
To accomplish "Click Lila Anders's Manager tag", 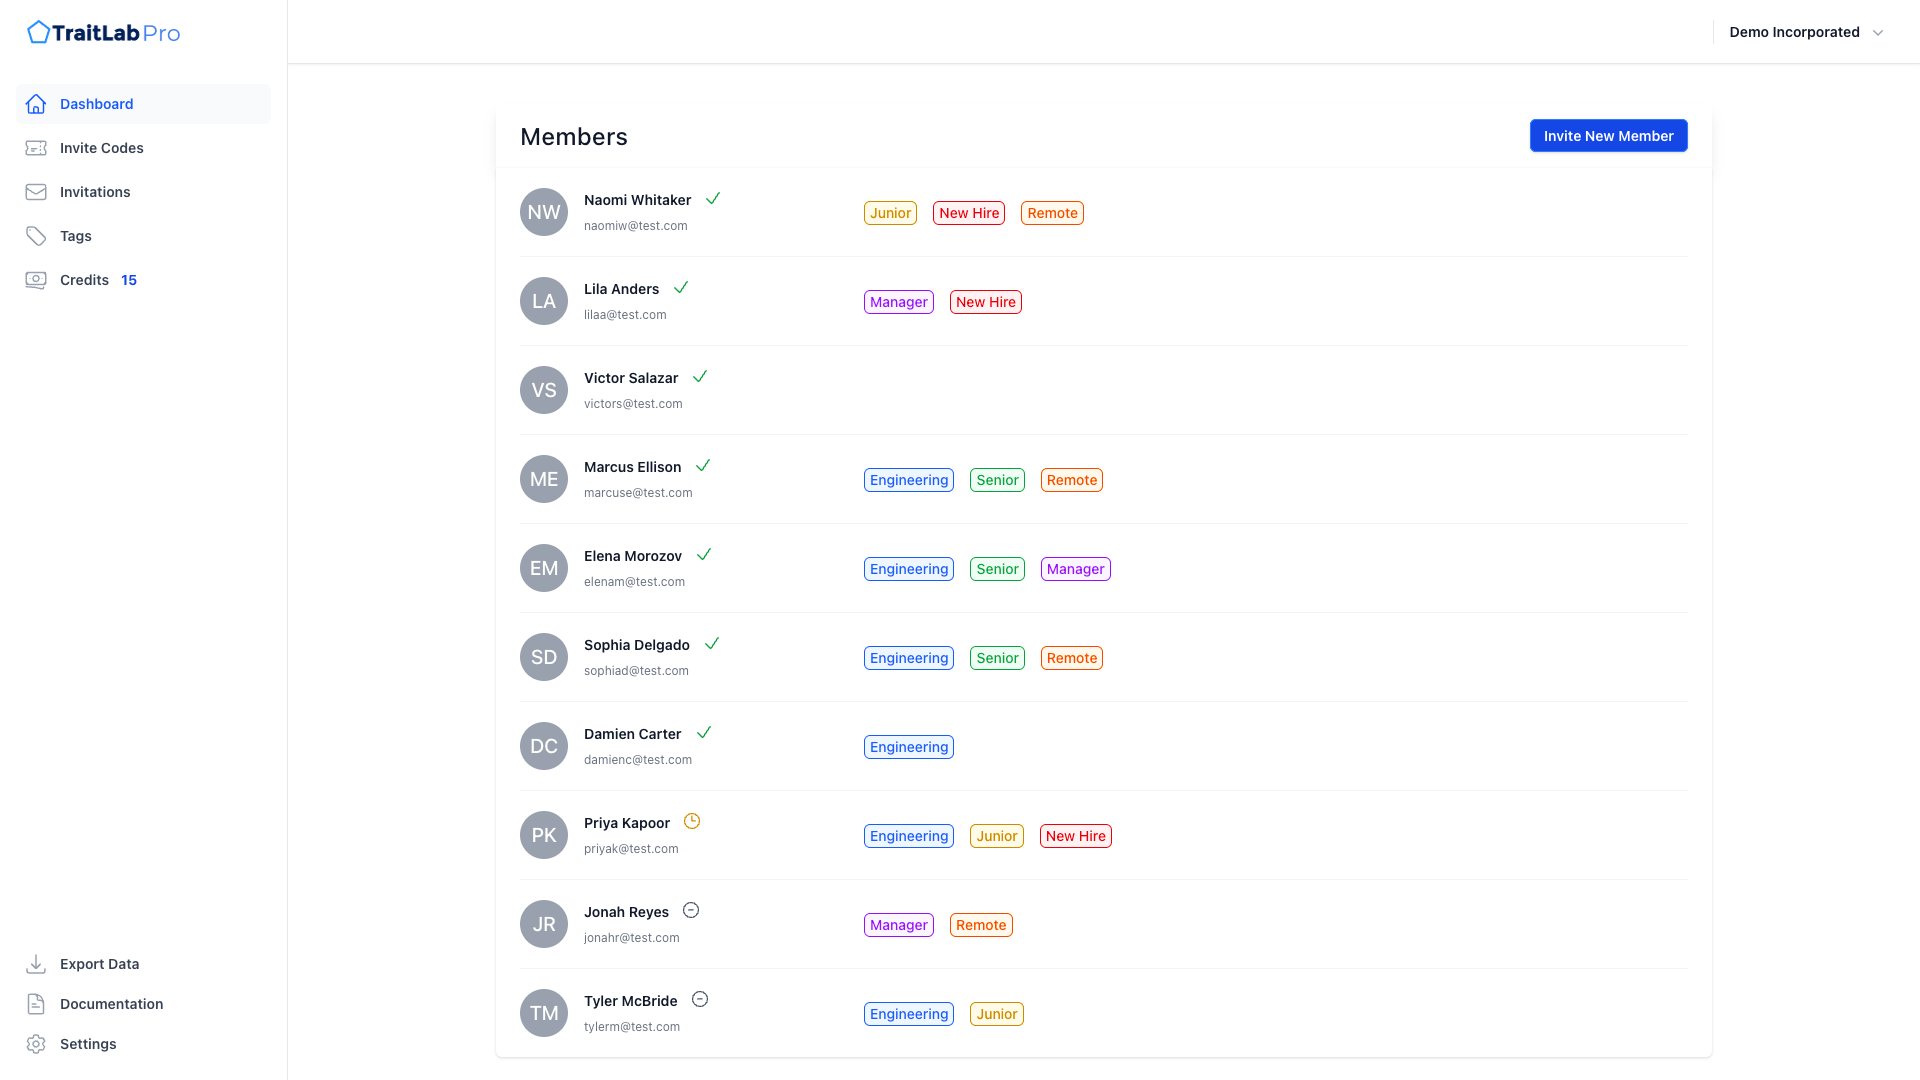I will 898,302.
